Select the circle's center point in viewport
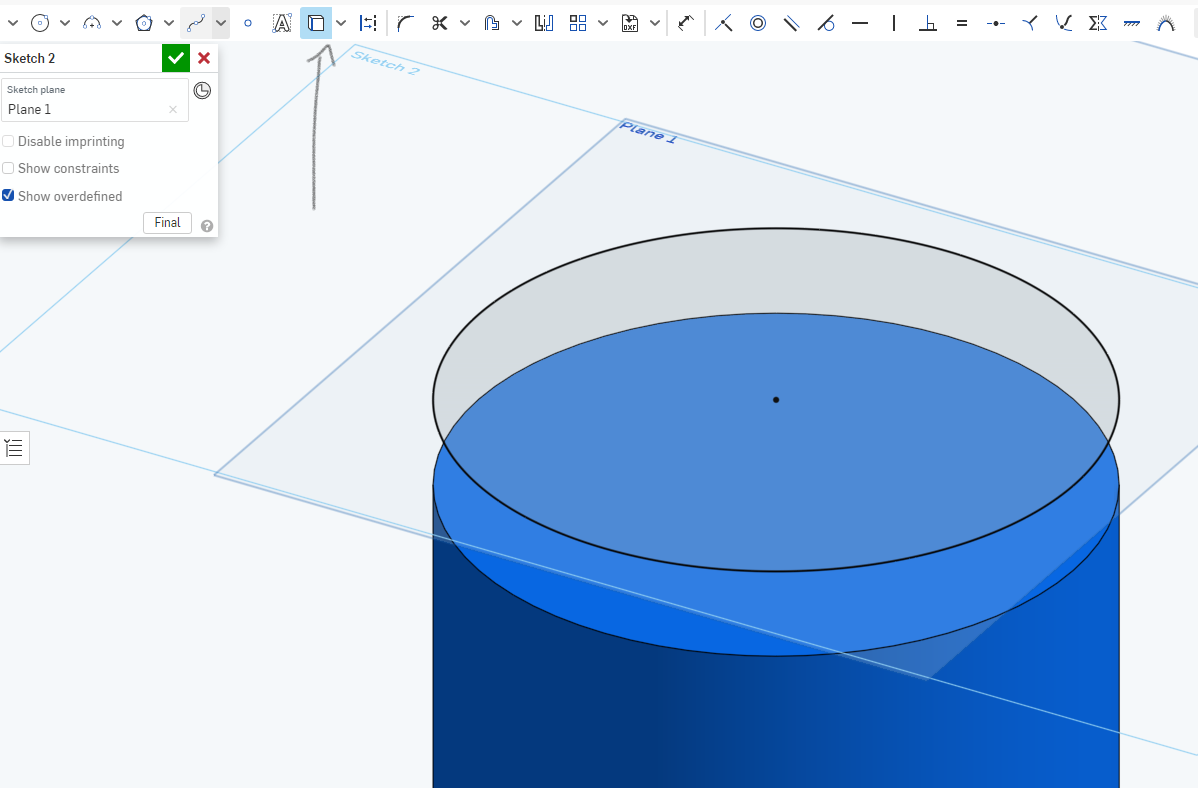 775,400
